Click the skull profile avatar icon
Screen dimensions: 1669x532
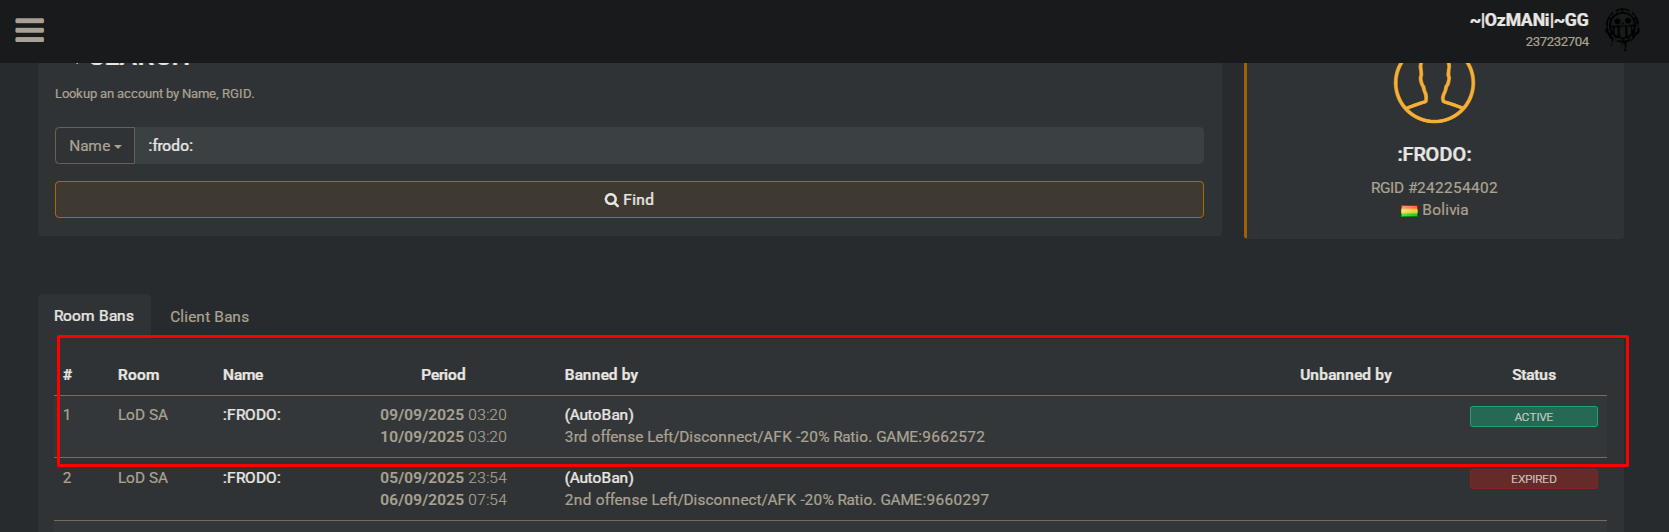(1622, 29)
